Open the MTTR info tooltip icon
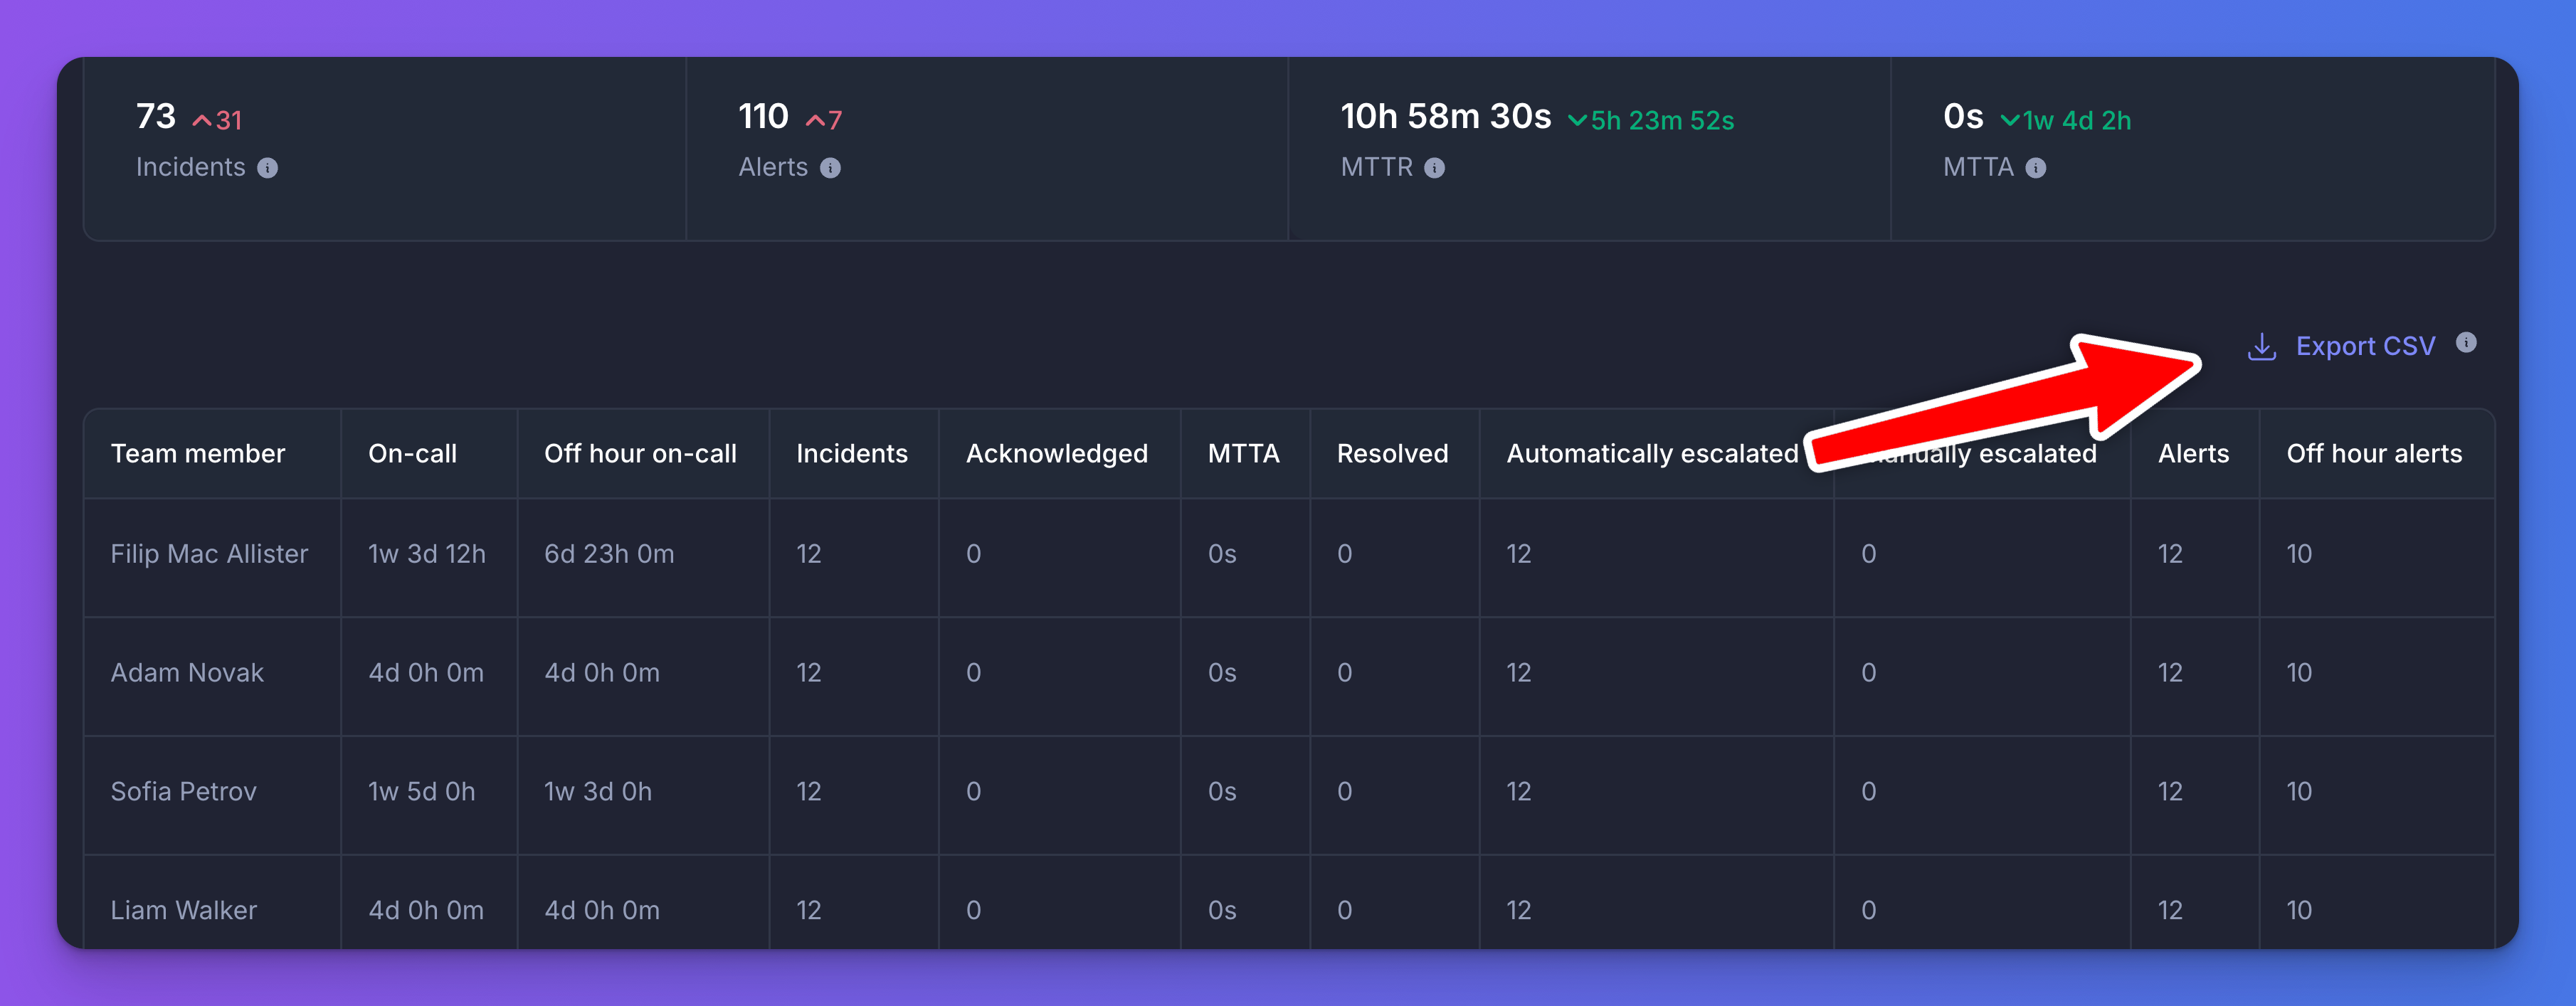This screenshot has height=1006, width=2576. (x=1436, y=167)
